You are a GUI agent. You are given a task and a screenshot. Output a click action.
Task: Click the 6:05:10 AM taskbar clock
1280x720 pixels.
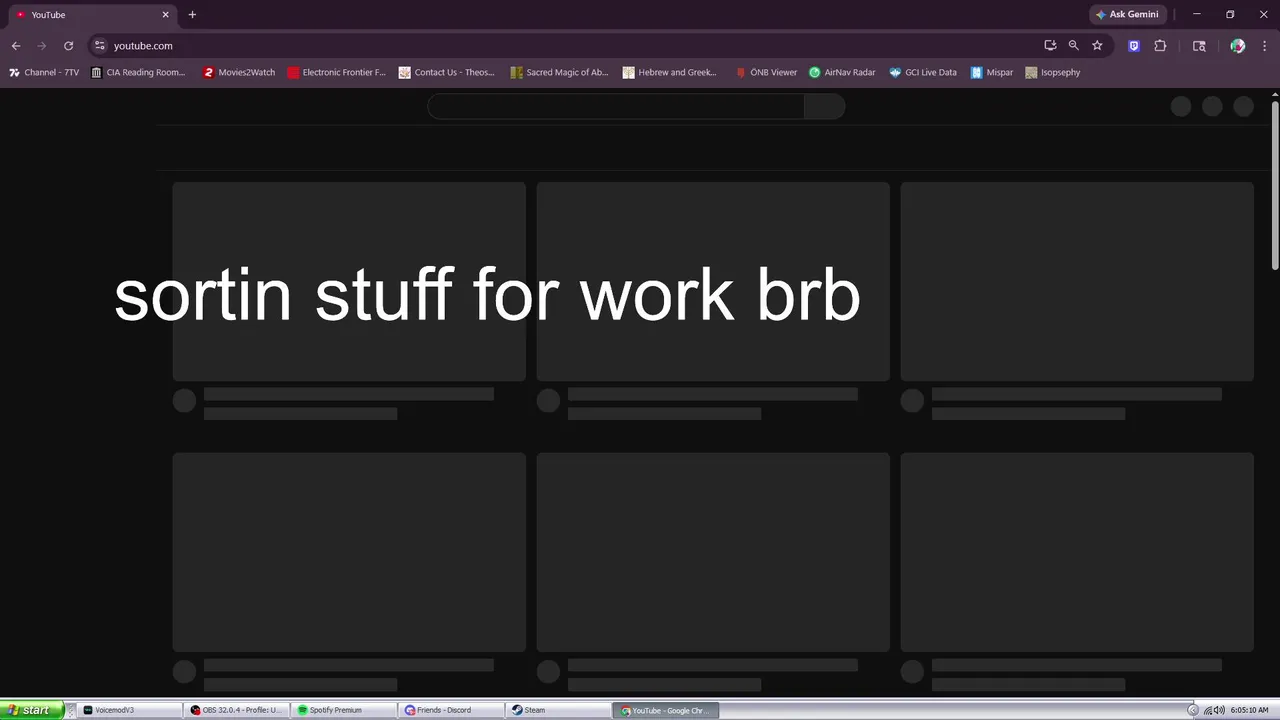(x=1250, y=710)
